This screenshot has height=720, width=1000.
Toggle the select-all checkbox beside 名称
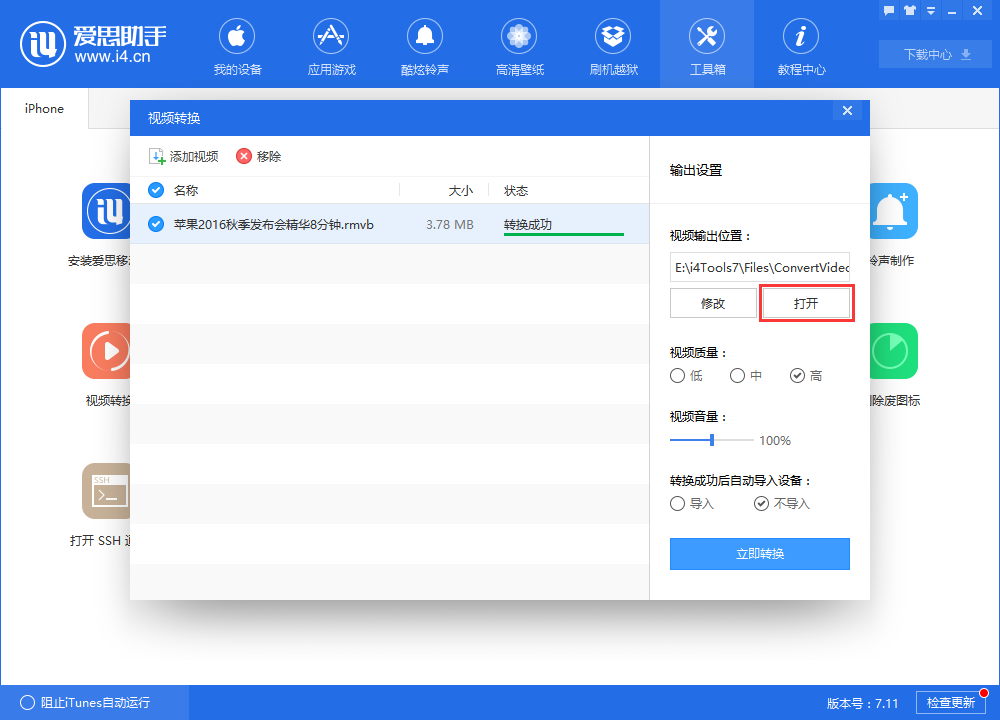[155, 190]
